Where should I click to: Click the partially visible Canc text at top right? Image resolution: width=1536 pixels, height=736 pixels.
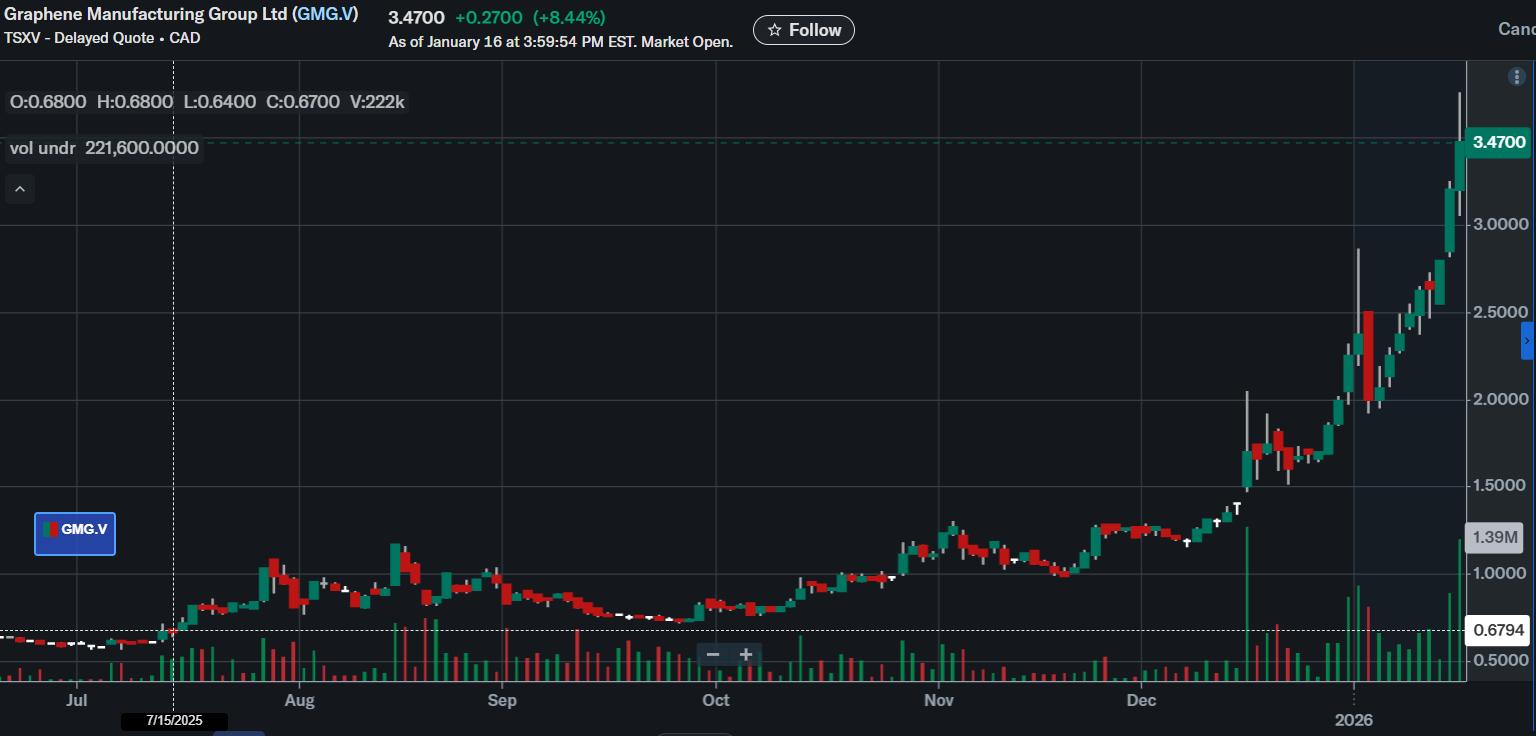(1515, 29)
